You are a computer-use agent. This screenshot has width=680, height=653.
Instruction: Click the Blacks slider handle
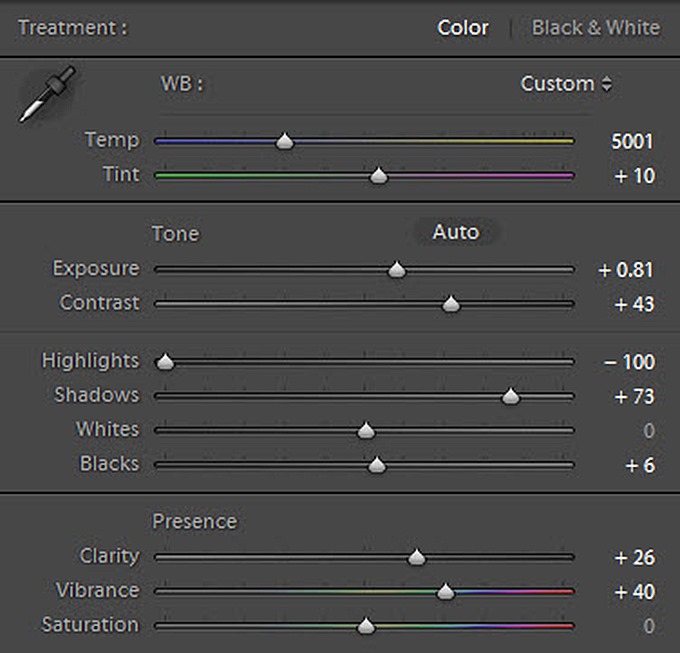(x=377, y=465)
